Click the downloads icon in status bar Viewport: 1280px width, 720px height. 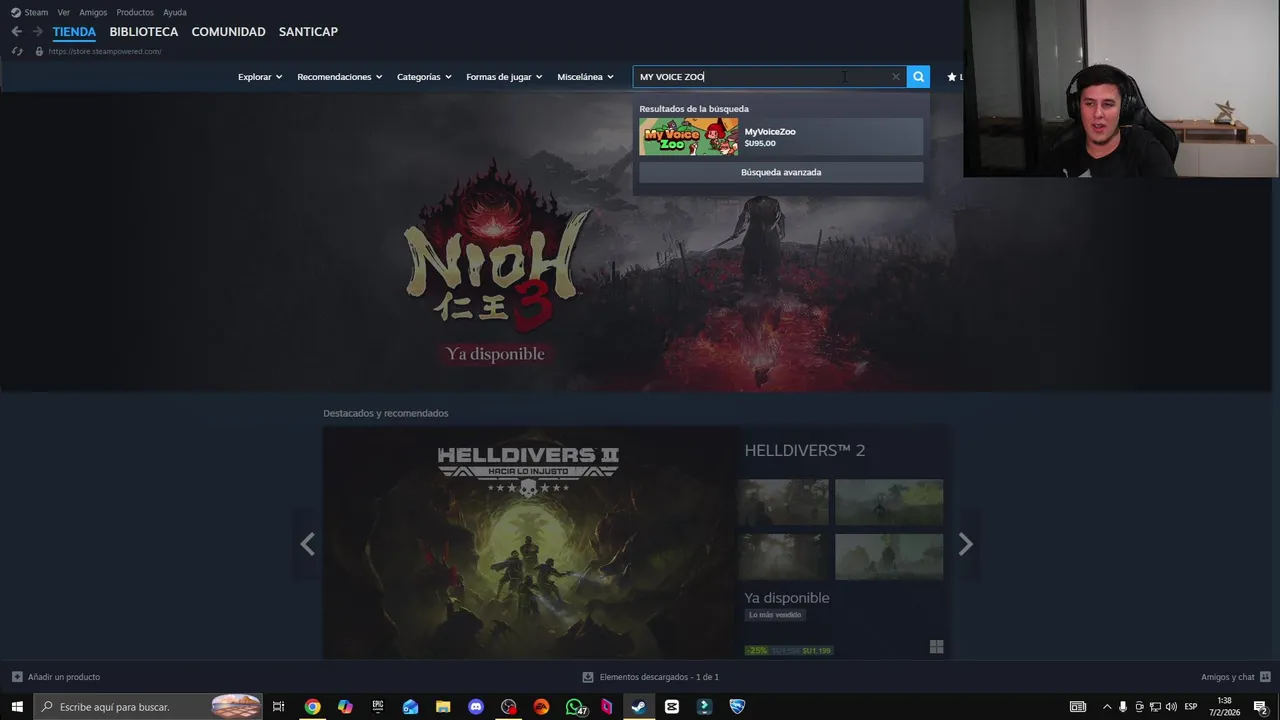(x=588, y=677)
